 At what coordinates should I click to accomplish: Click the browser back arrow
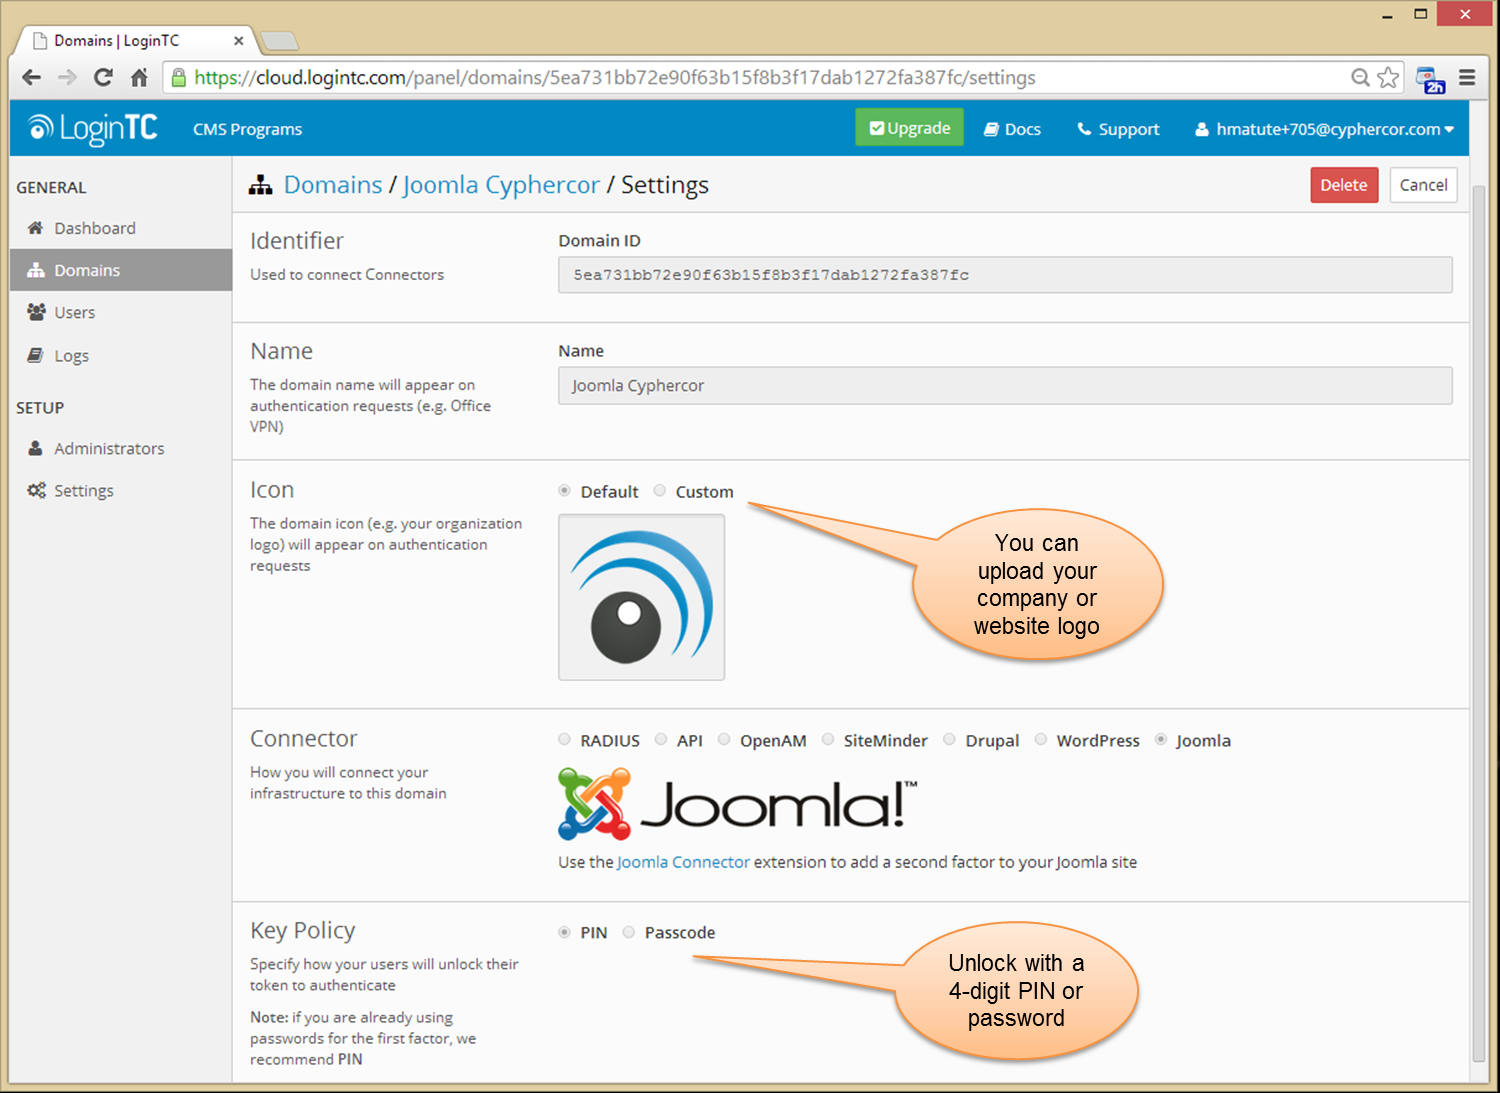31,77
